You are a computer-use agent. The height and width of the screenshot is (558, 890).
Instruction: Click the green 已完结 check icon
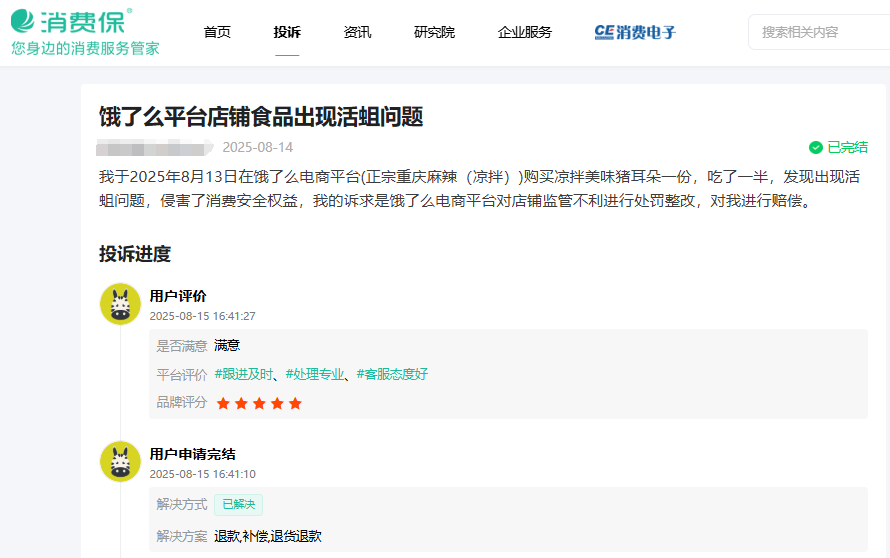[x=816, y=148]
